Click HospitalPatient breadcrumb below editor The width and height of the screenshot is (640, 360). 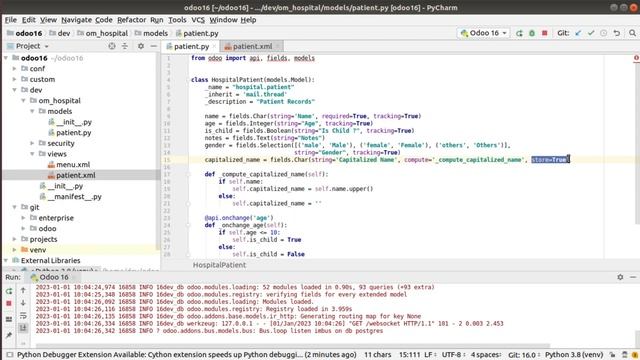tap(219, 265)
